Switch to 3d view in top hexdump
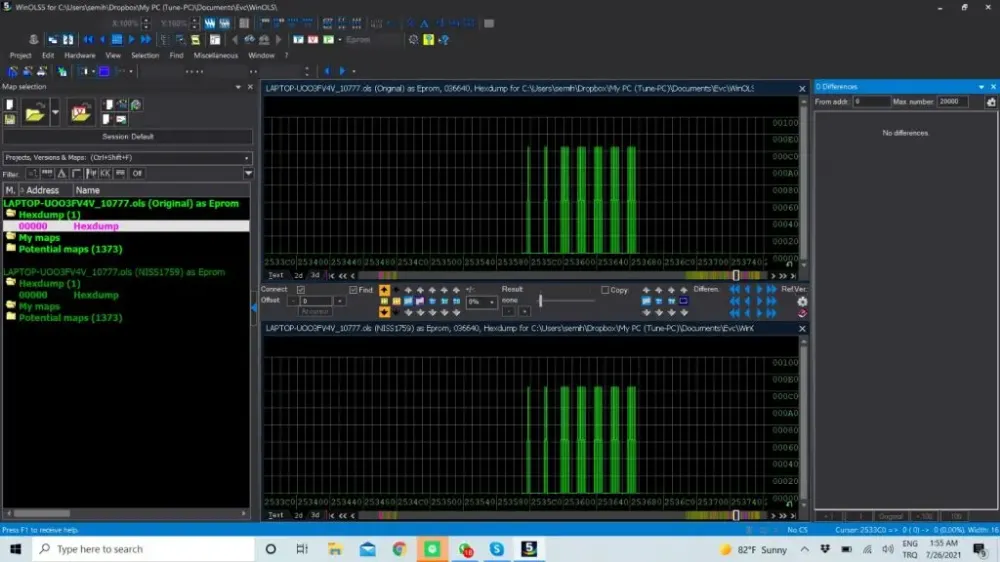The width and height of the screenshot is (1000, 562). point(315,276)
